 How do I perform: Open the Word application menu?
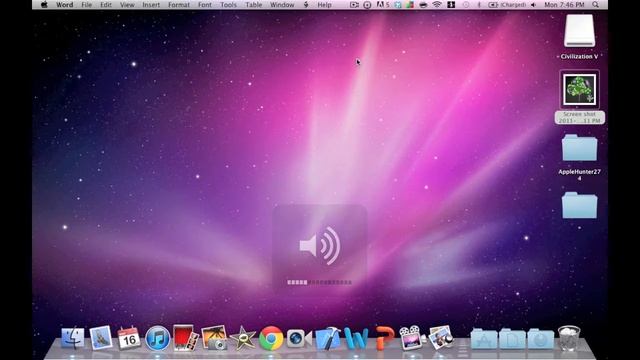pos(64,5)
